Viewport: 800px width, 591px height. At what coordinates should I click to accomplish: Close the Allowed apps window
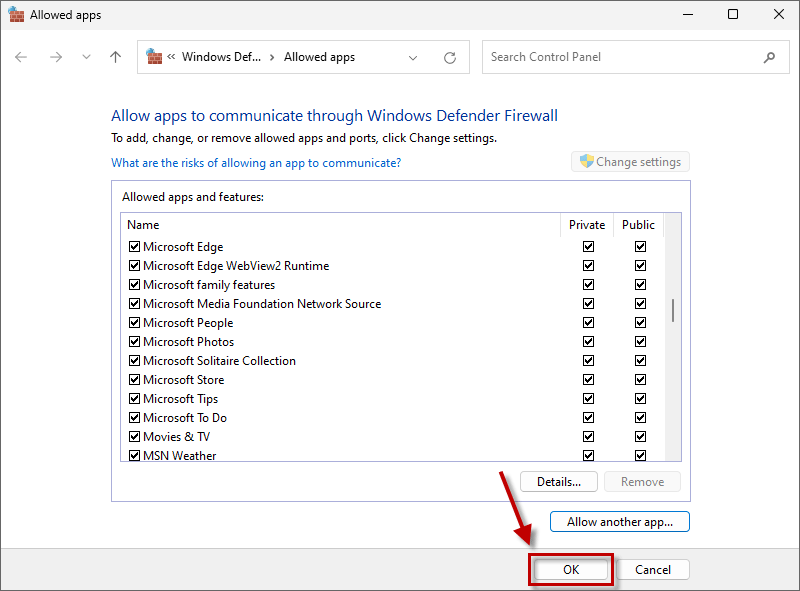[x=779, y=14]
